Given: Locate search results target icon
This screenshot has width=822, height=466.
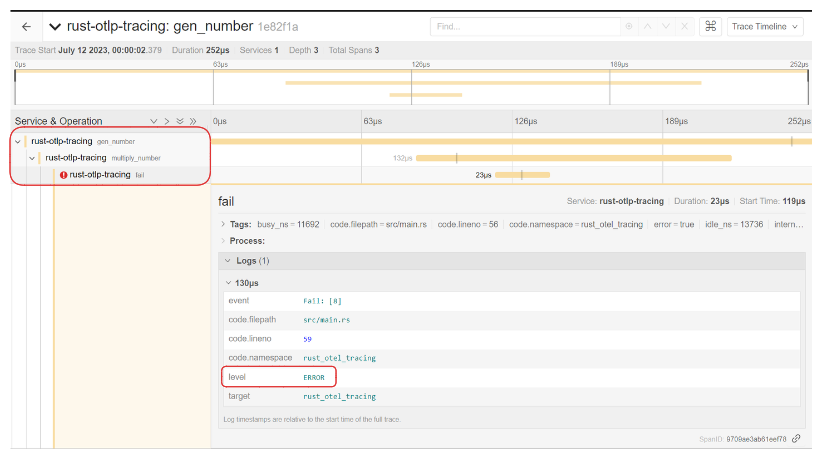Looking at the screenshot, I should point(629,26).
